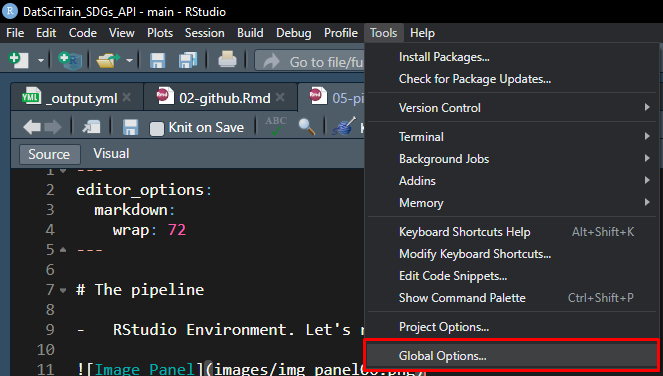Open the Debug menu

coord(294,33)
